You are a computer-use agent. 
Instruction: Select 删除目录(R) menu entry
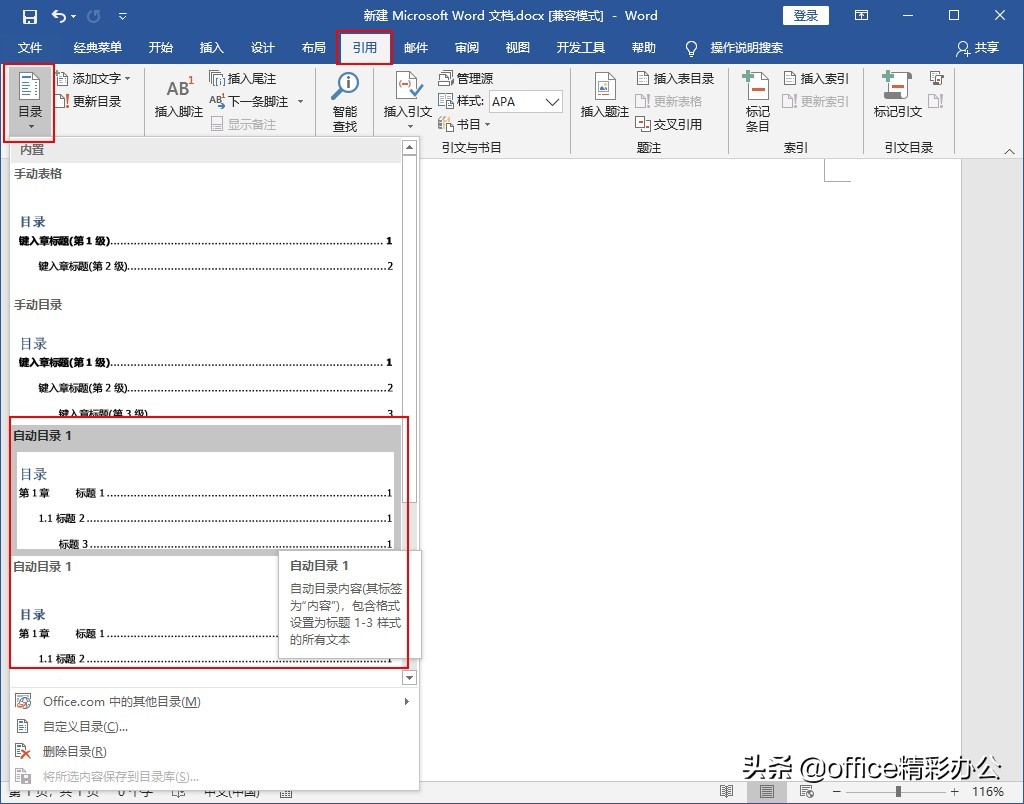(214, 751)
